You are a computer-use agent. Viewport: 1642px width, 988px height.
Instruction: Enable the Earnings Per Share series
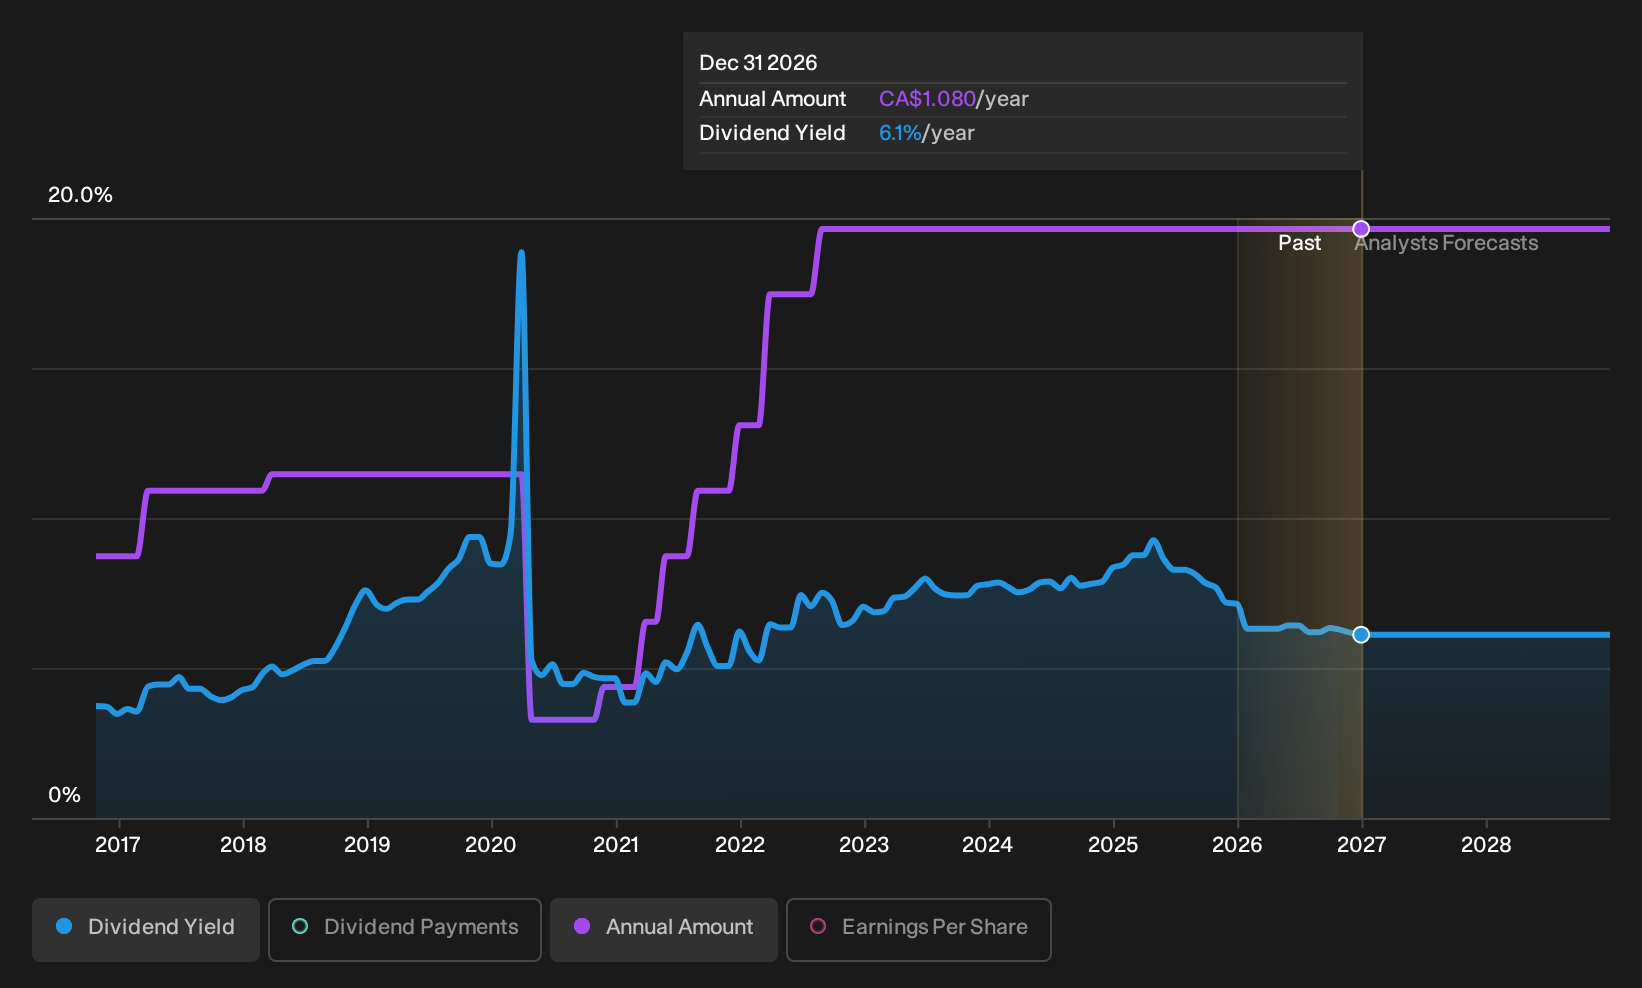(919, 929)
